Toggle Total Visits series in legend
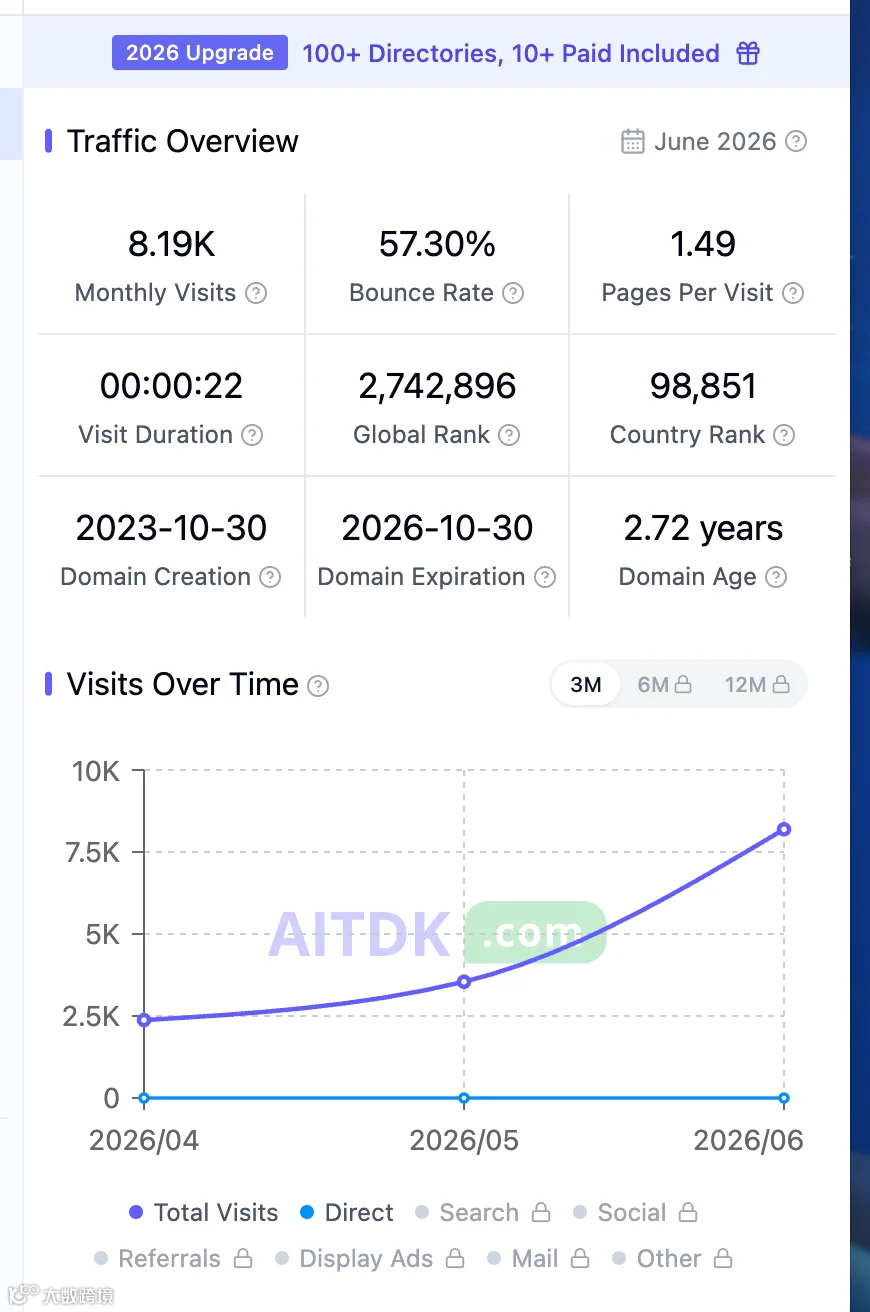Screen dimensions: 870x1312 (x=204, y=1213)
